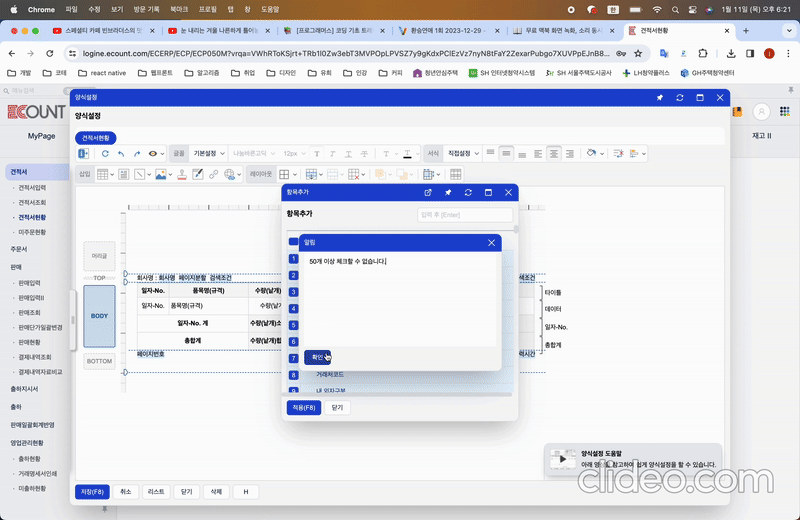
Task: Click the insert table icon
Action: pyautogui.click(x=105, y=175)
